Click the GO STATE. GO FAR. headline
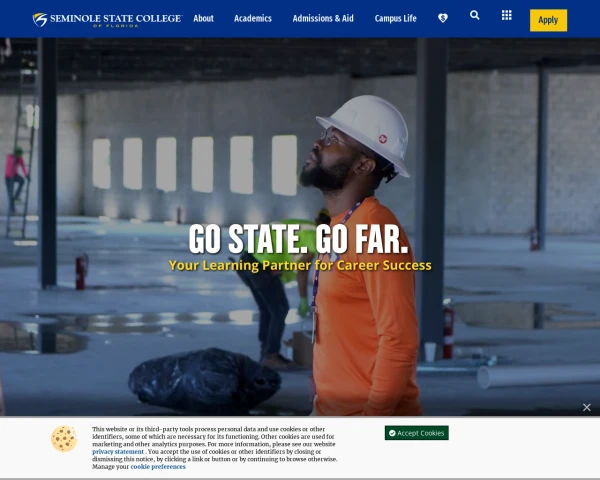600x480 pixels. (x=298, y=239)
